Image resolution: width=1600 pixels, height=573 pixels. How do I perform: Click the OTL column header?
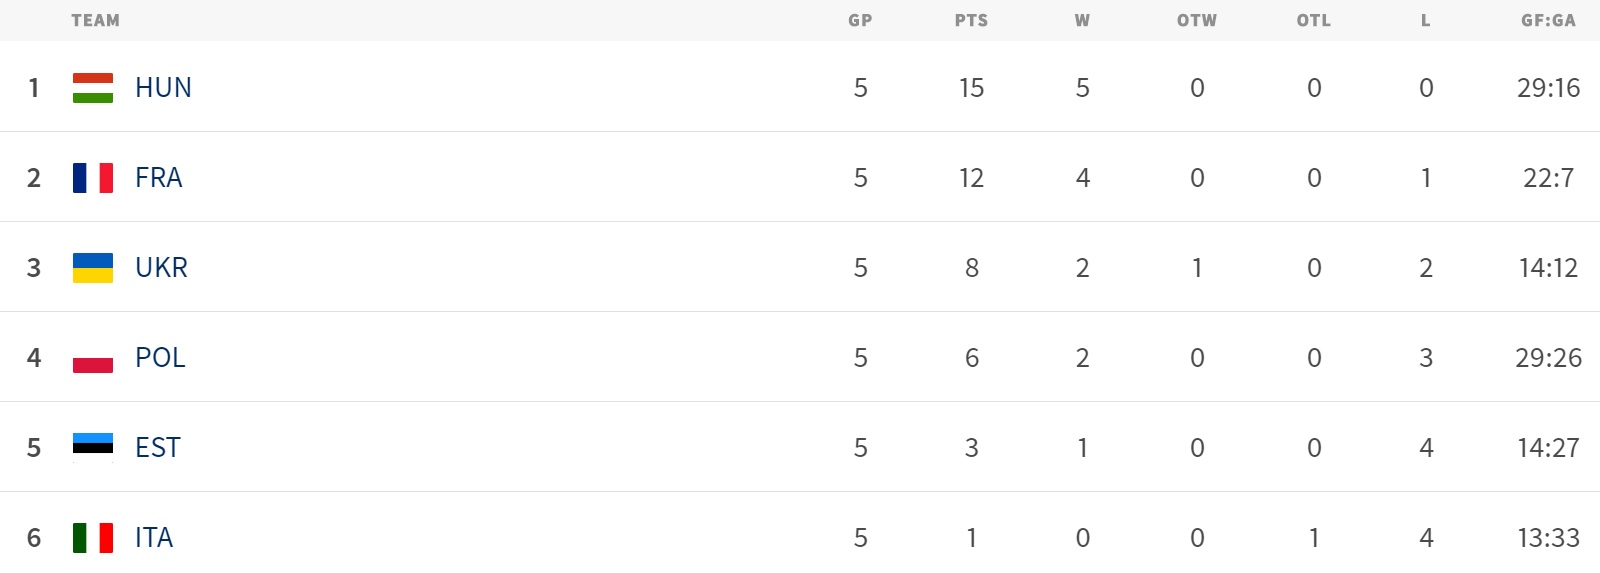click(x=1314, y=20)
